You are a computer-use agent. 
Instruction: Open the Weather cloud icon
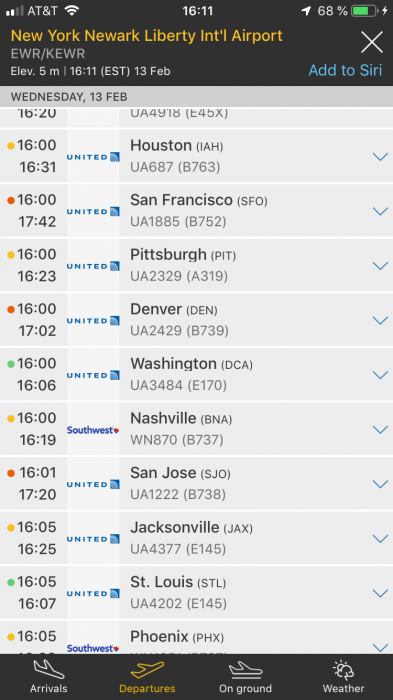point(343,670)
